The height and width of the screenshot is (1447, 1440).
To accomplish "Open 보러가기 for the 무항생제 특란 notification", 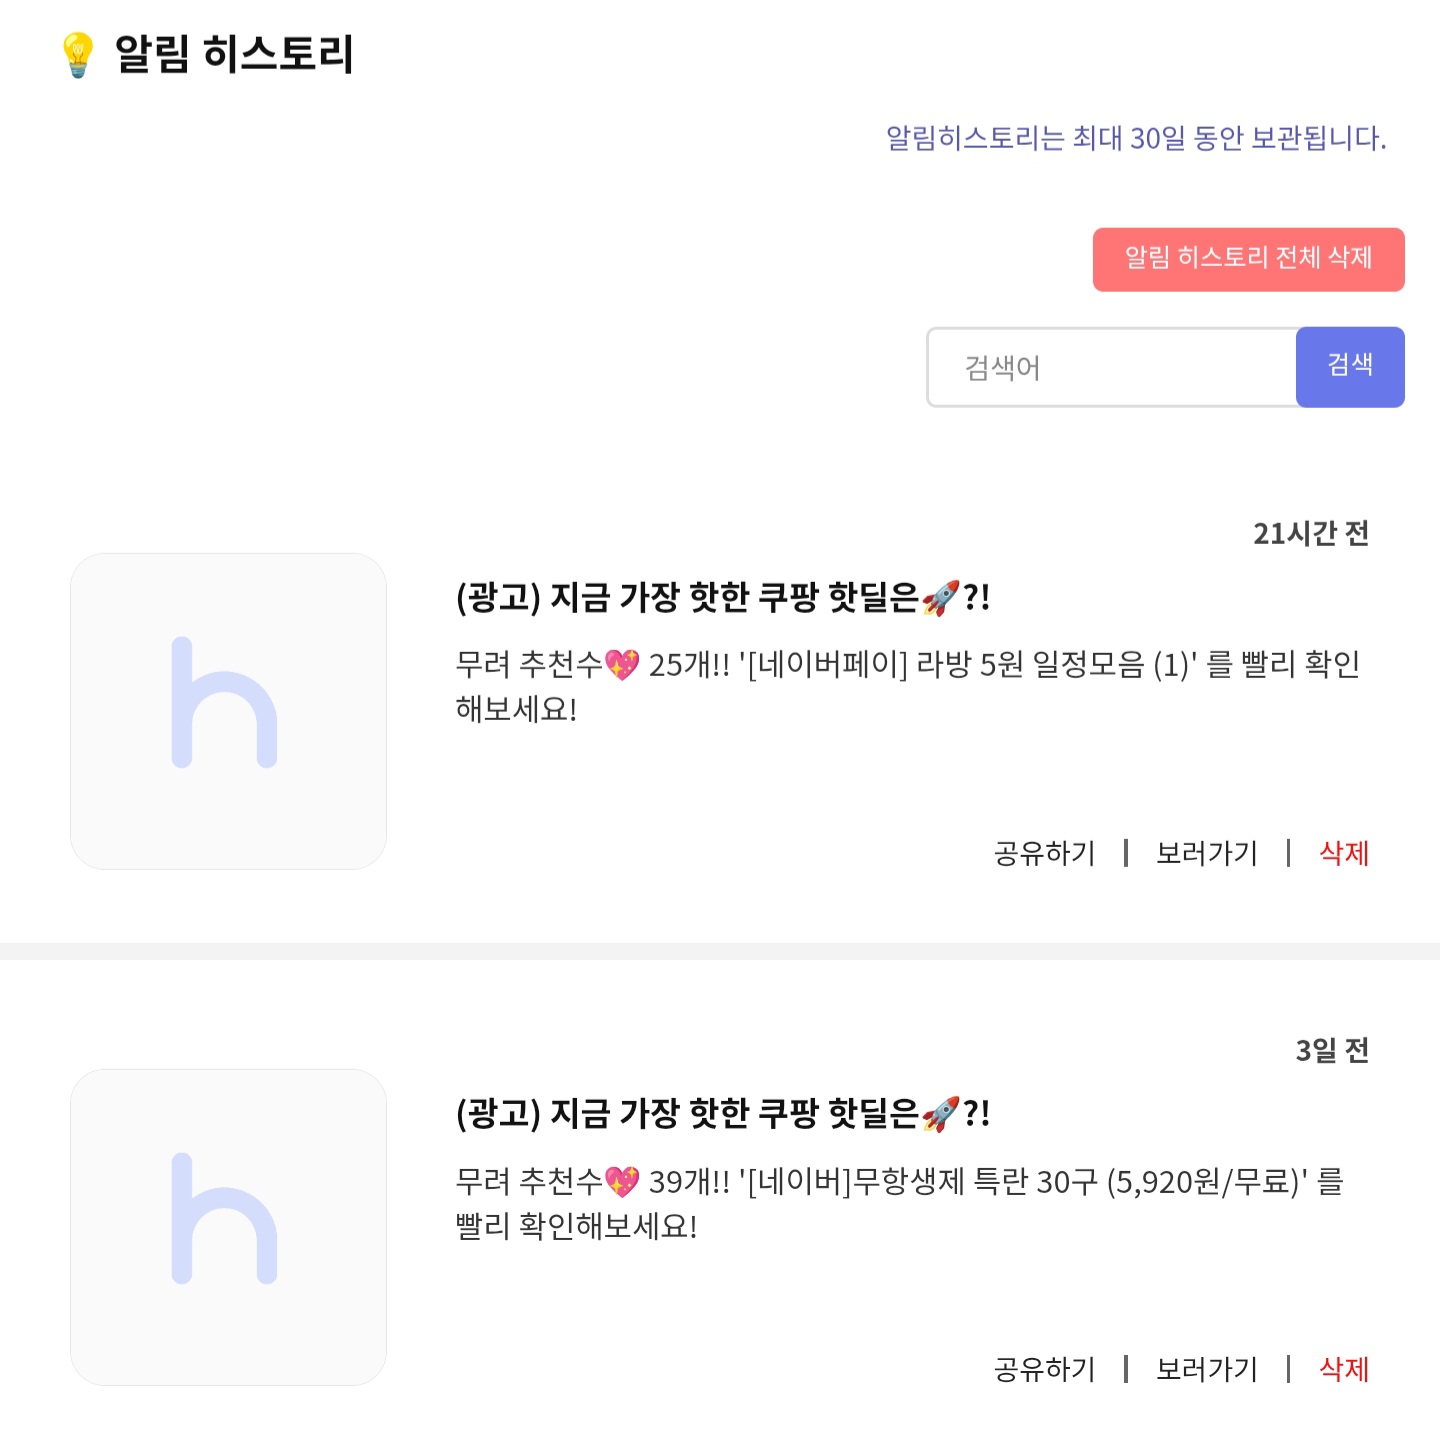I will (1206, 1369).
